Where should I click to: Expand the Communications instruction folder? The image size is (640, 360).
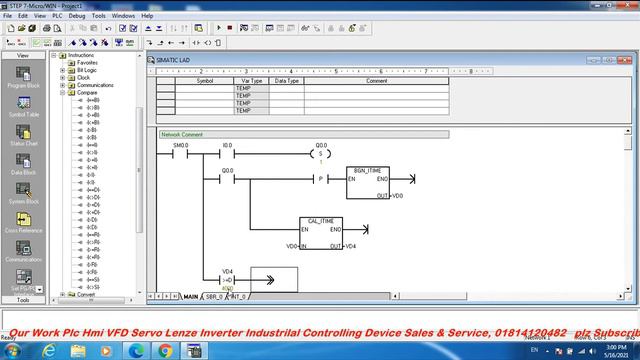(x=63, y=85)
